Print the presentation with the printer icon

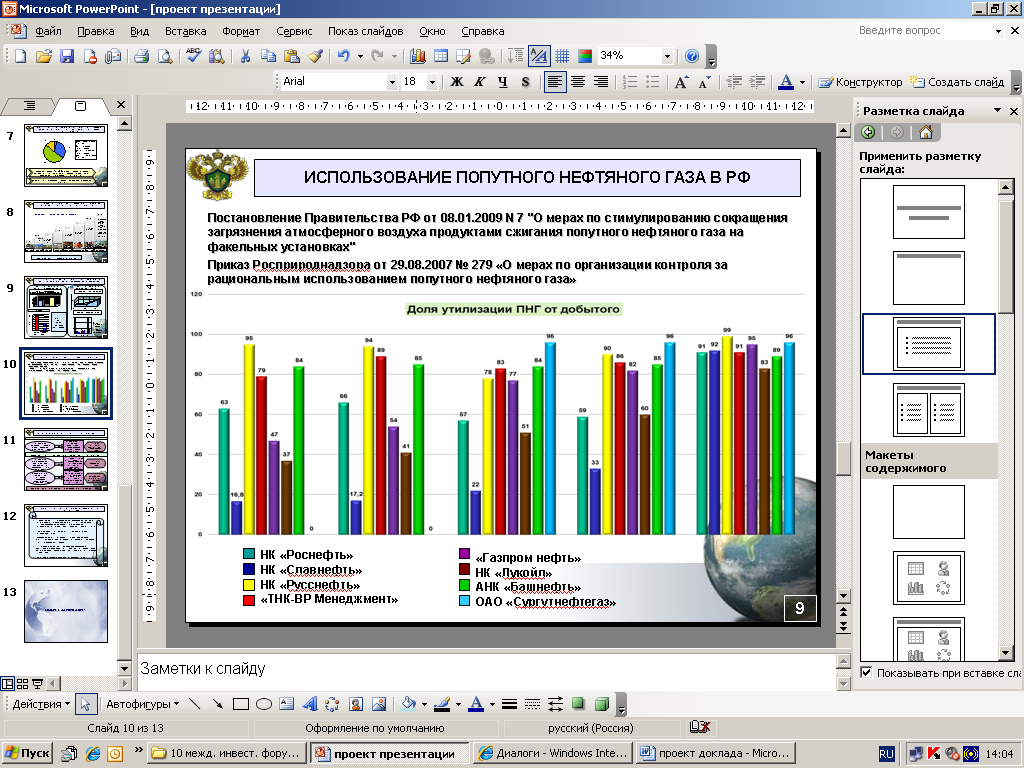coord(141,56)
